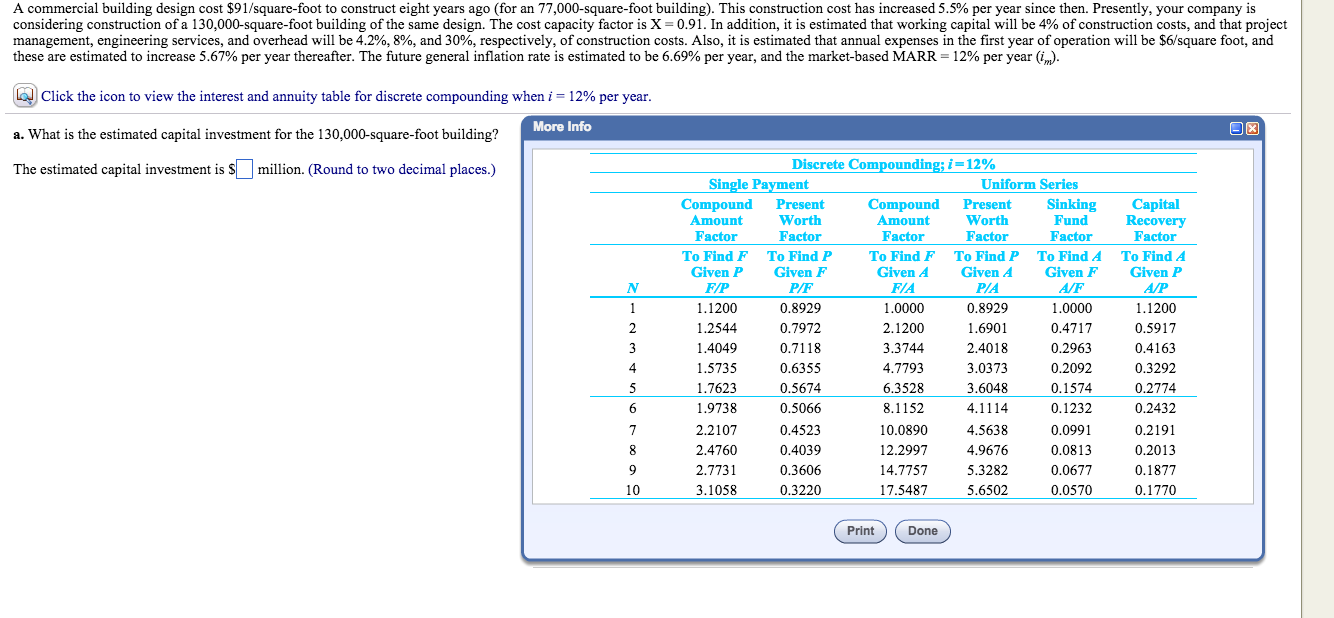Click the P/F column symbol
Viewport: 1334px width, 618px height.
point(800,289)
